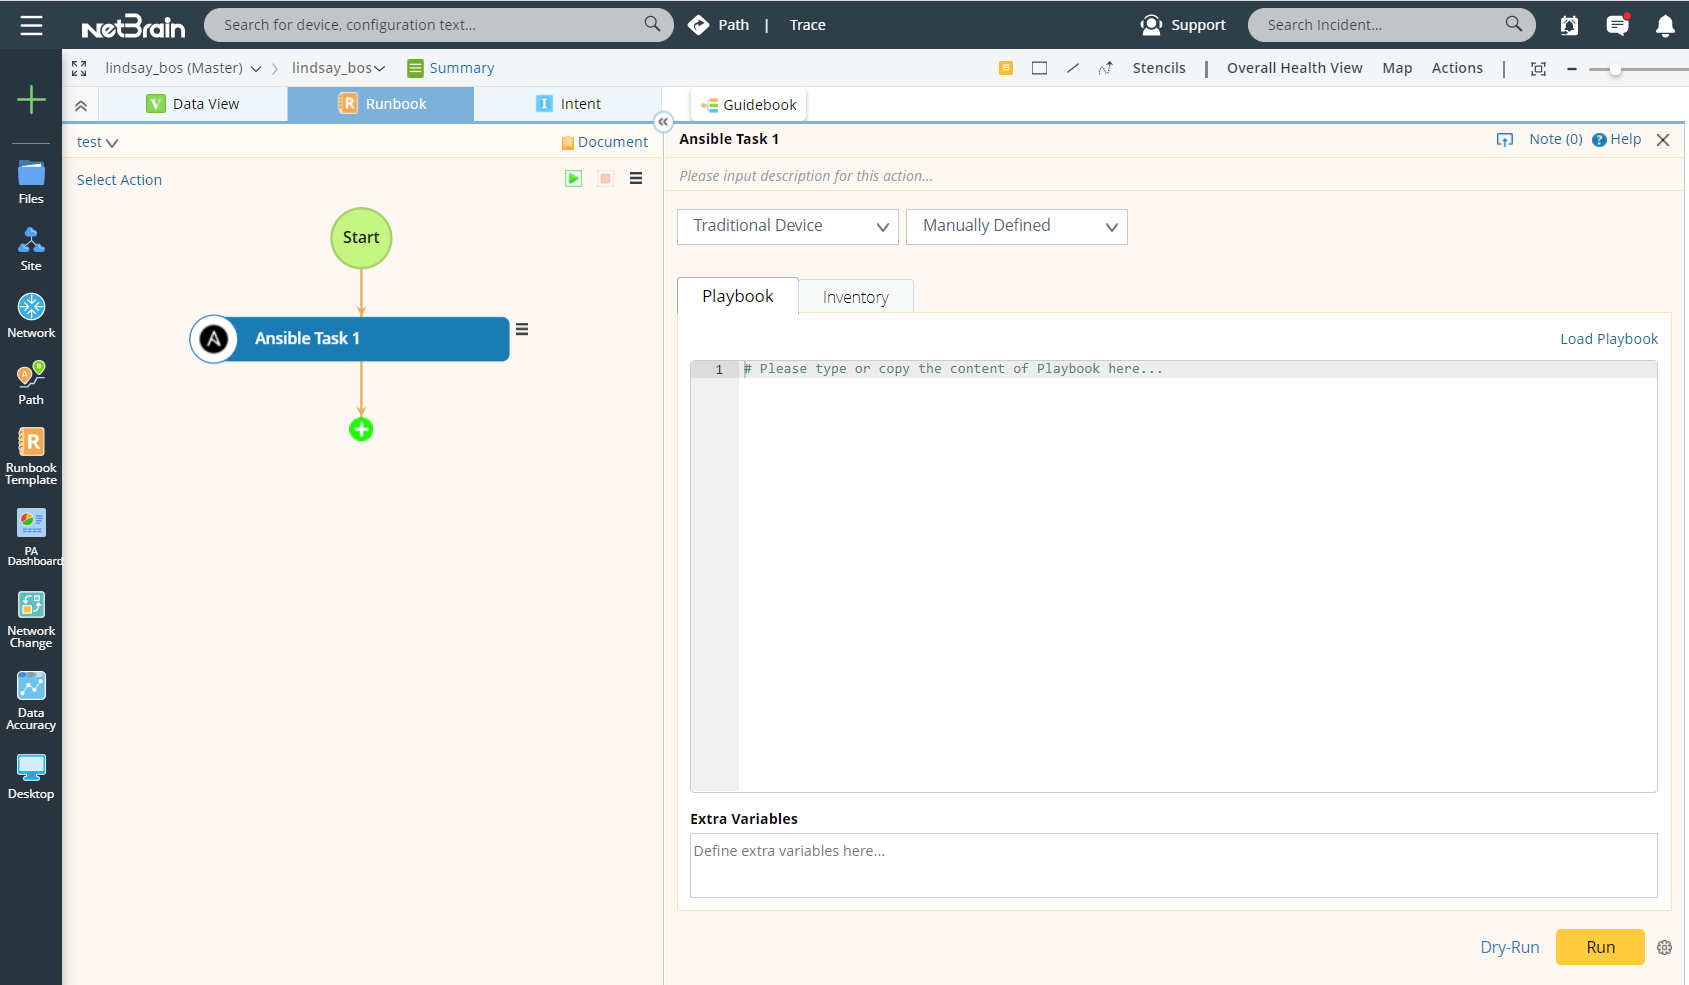The height and width of the screenshot is (985, 1689).
Task: Select the rectangle drawing tool
Action: pos(1039,68)
